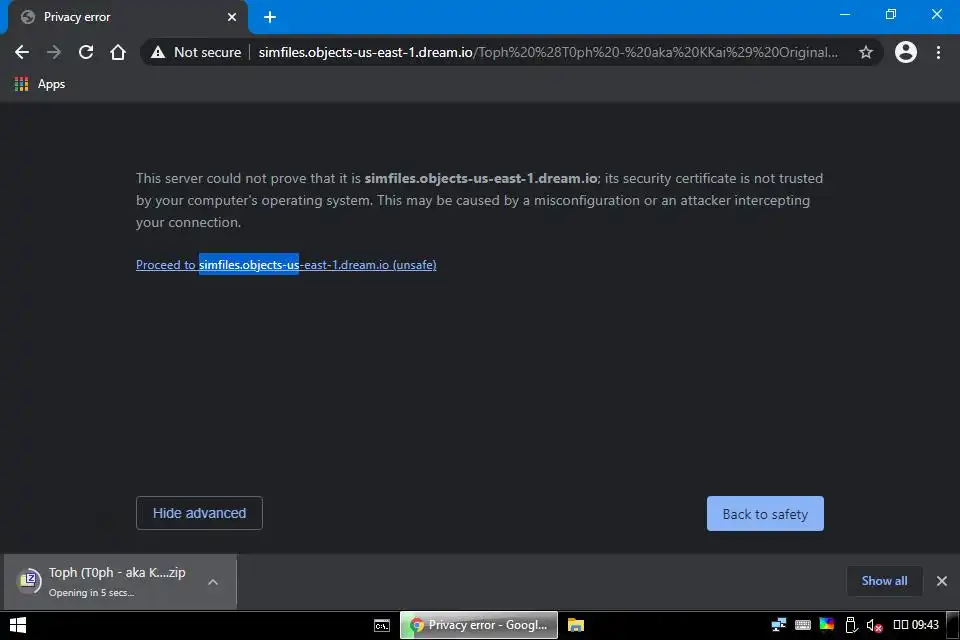Open the Chrome profile avatar
960x640 pixels.
tap(906, 53)
